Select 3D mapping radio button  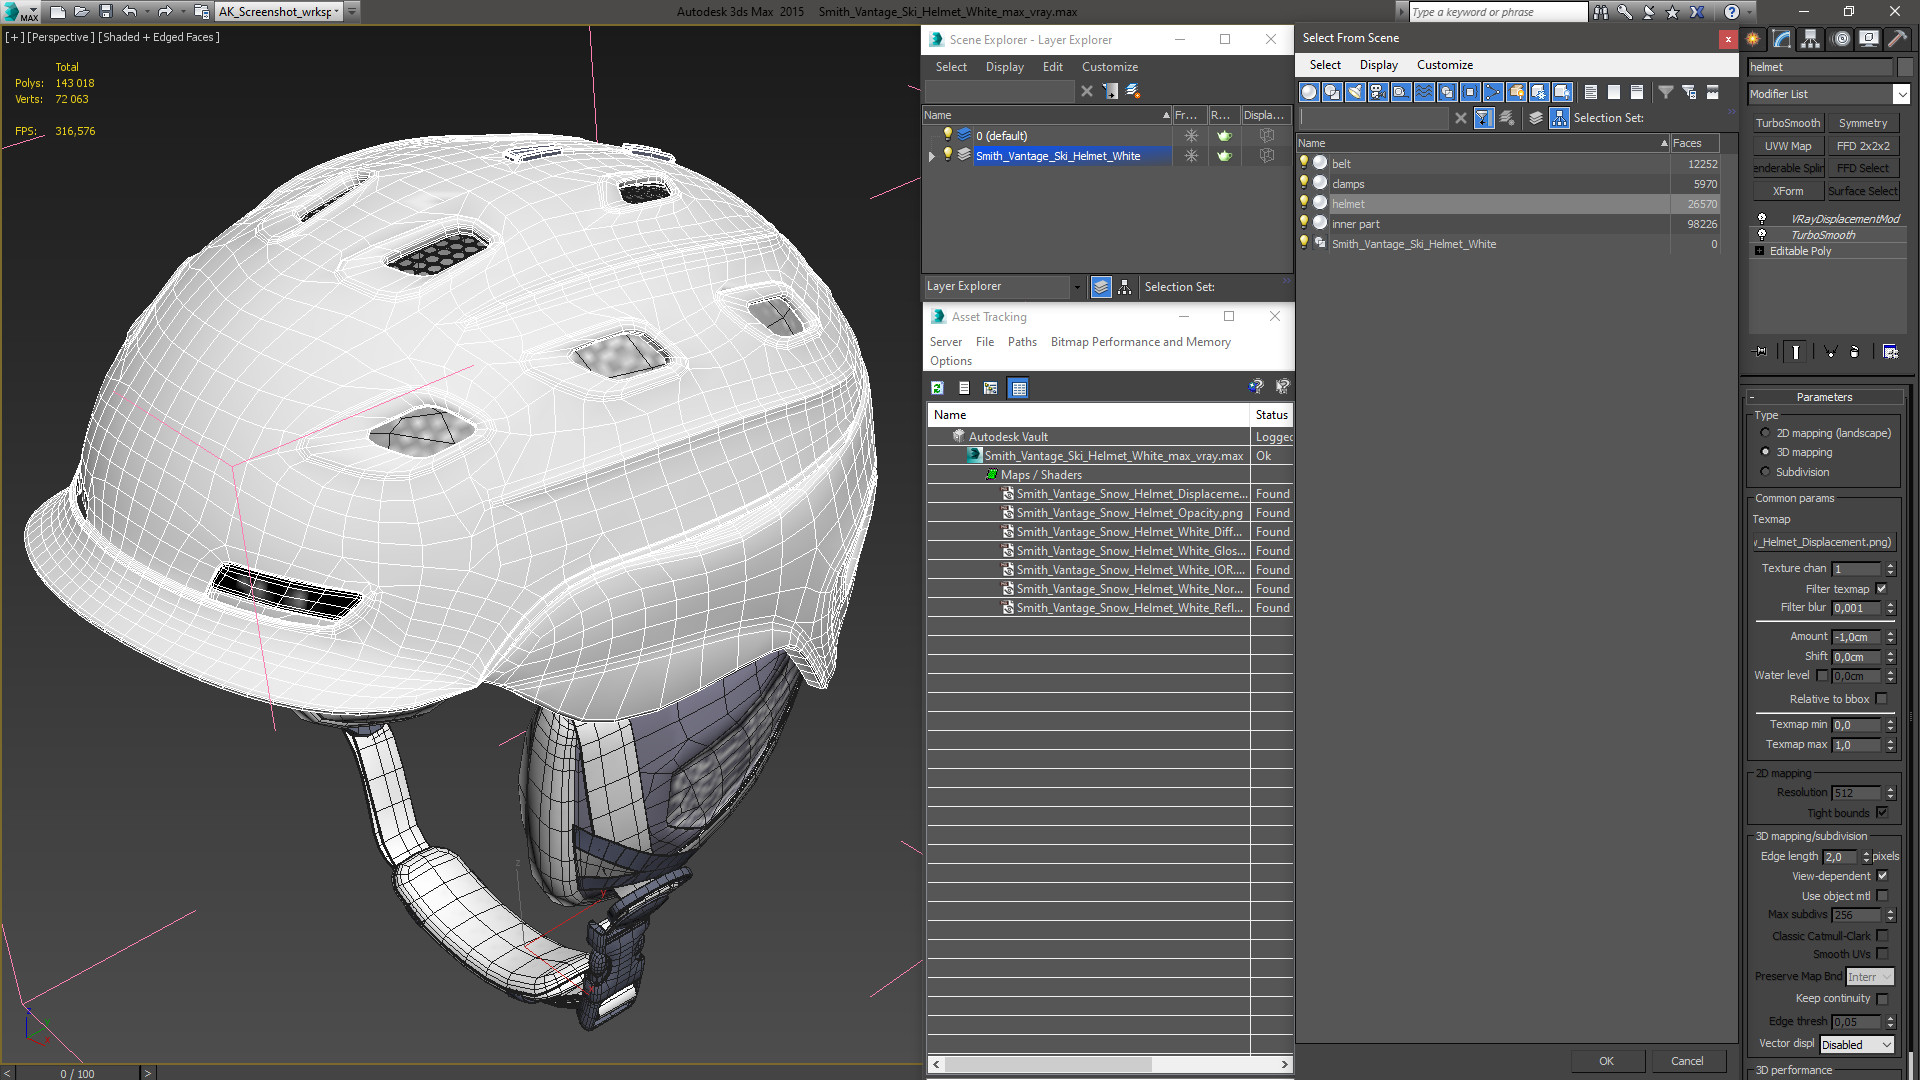1765,452
